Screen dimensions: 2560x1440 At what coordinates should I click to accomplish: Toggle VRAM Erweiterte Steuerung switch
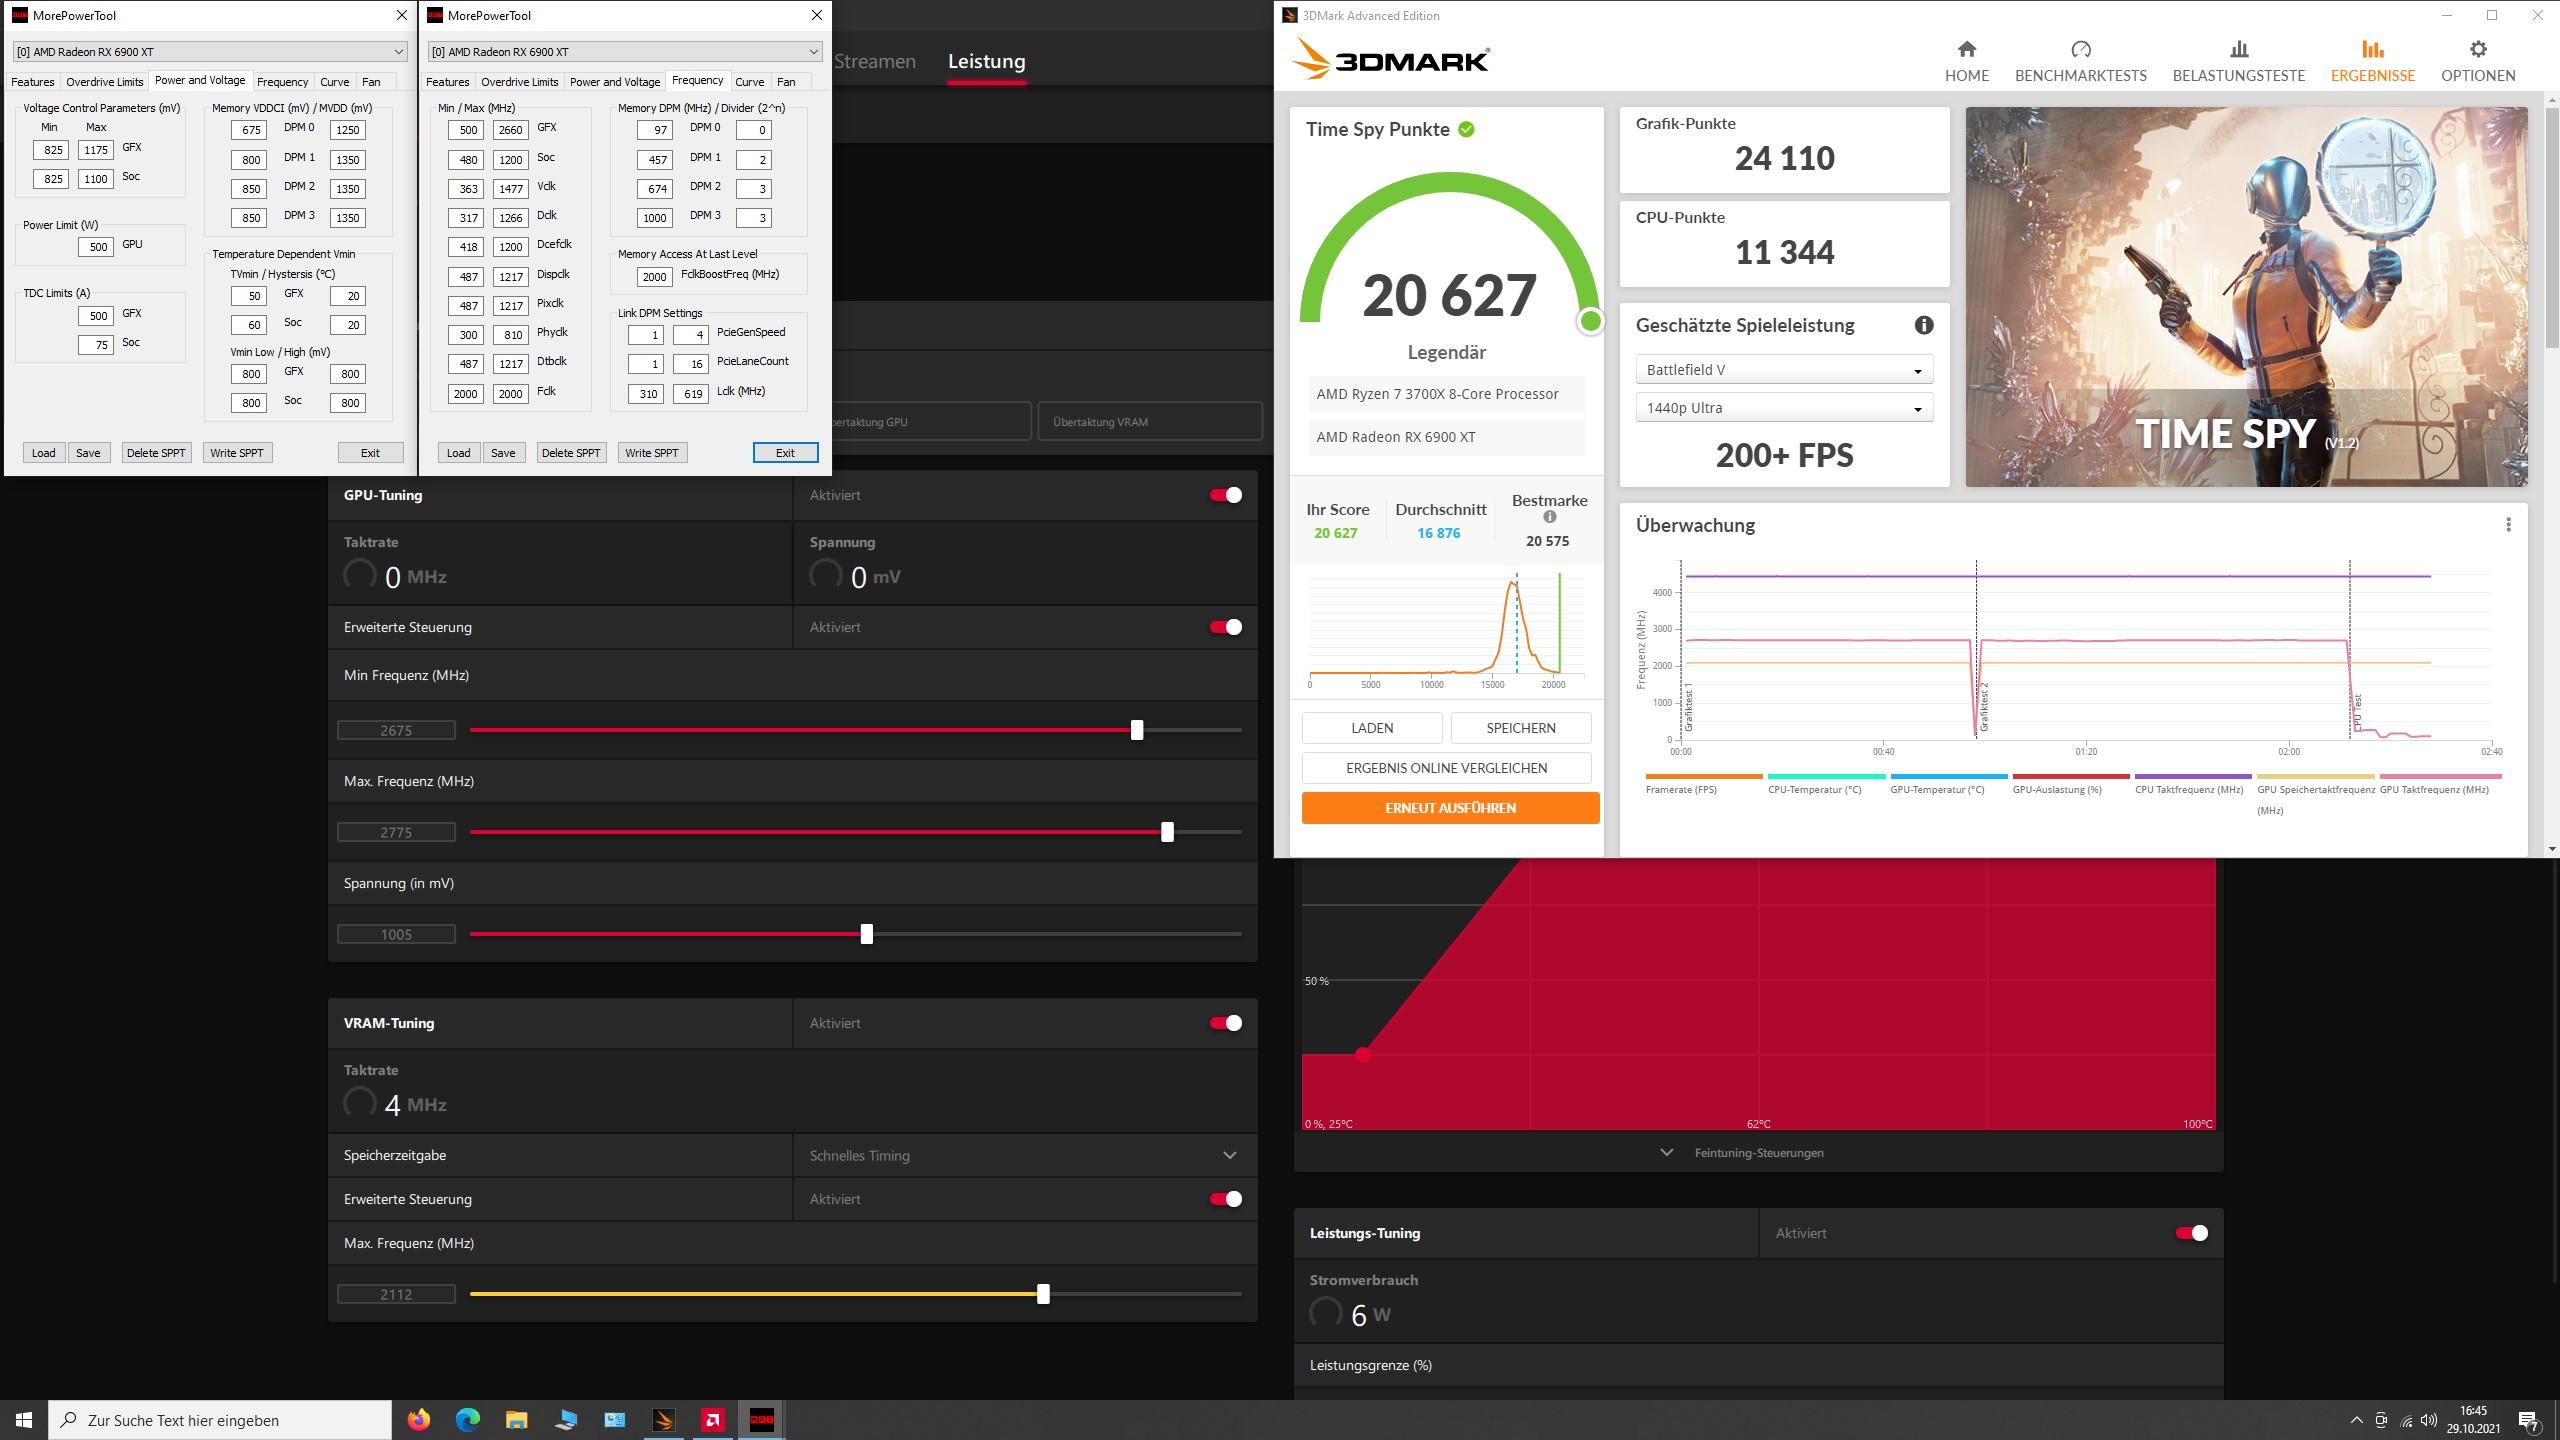[1226, 1199]
